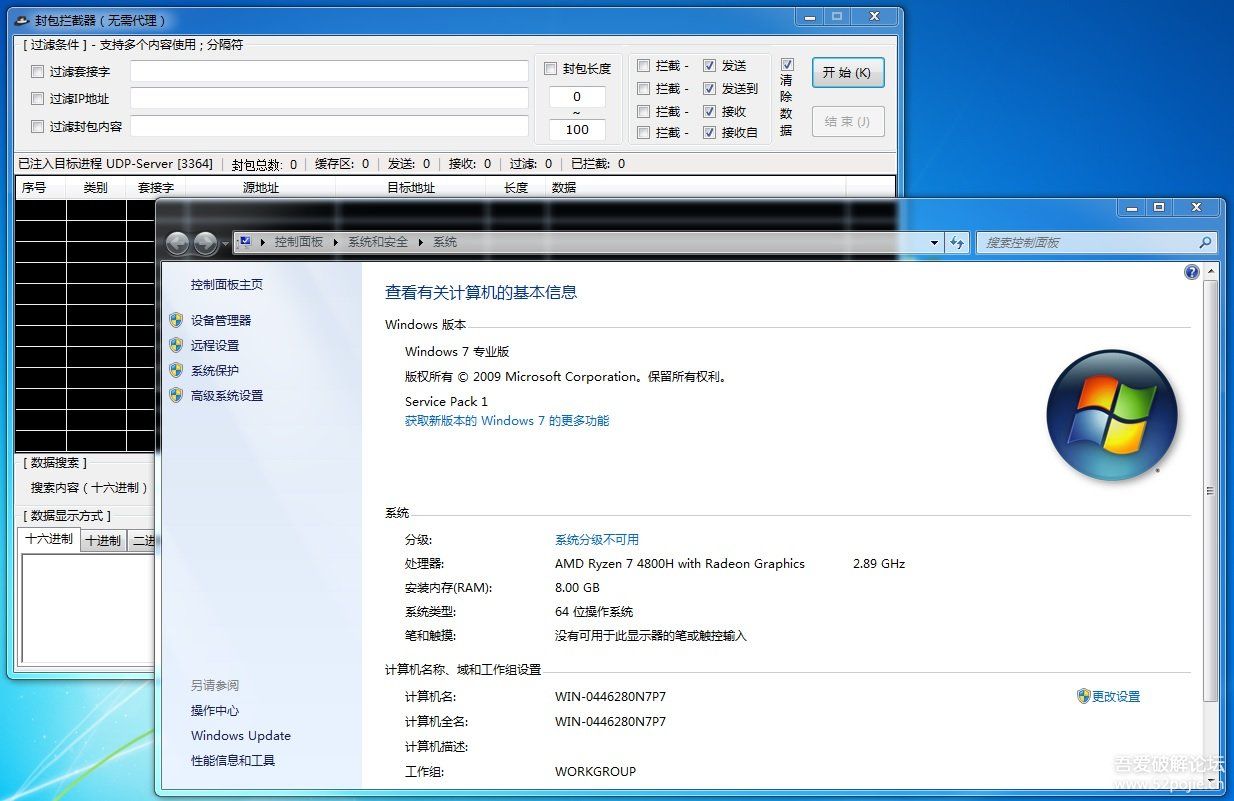Click shield icon next to 远程设置

coord(176,345)
